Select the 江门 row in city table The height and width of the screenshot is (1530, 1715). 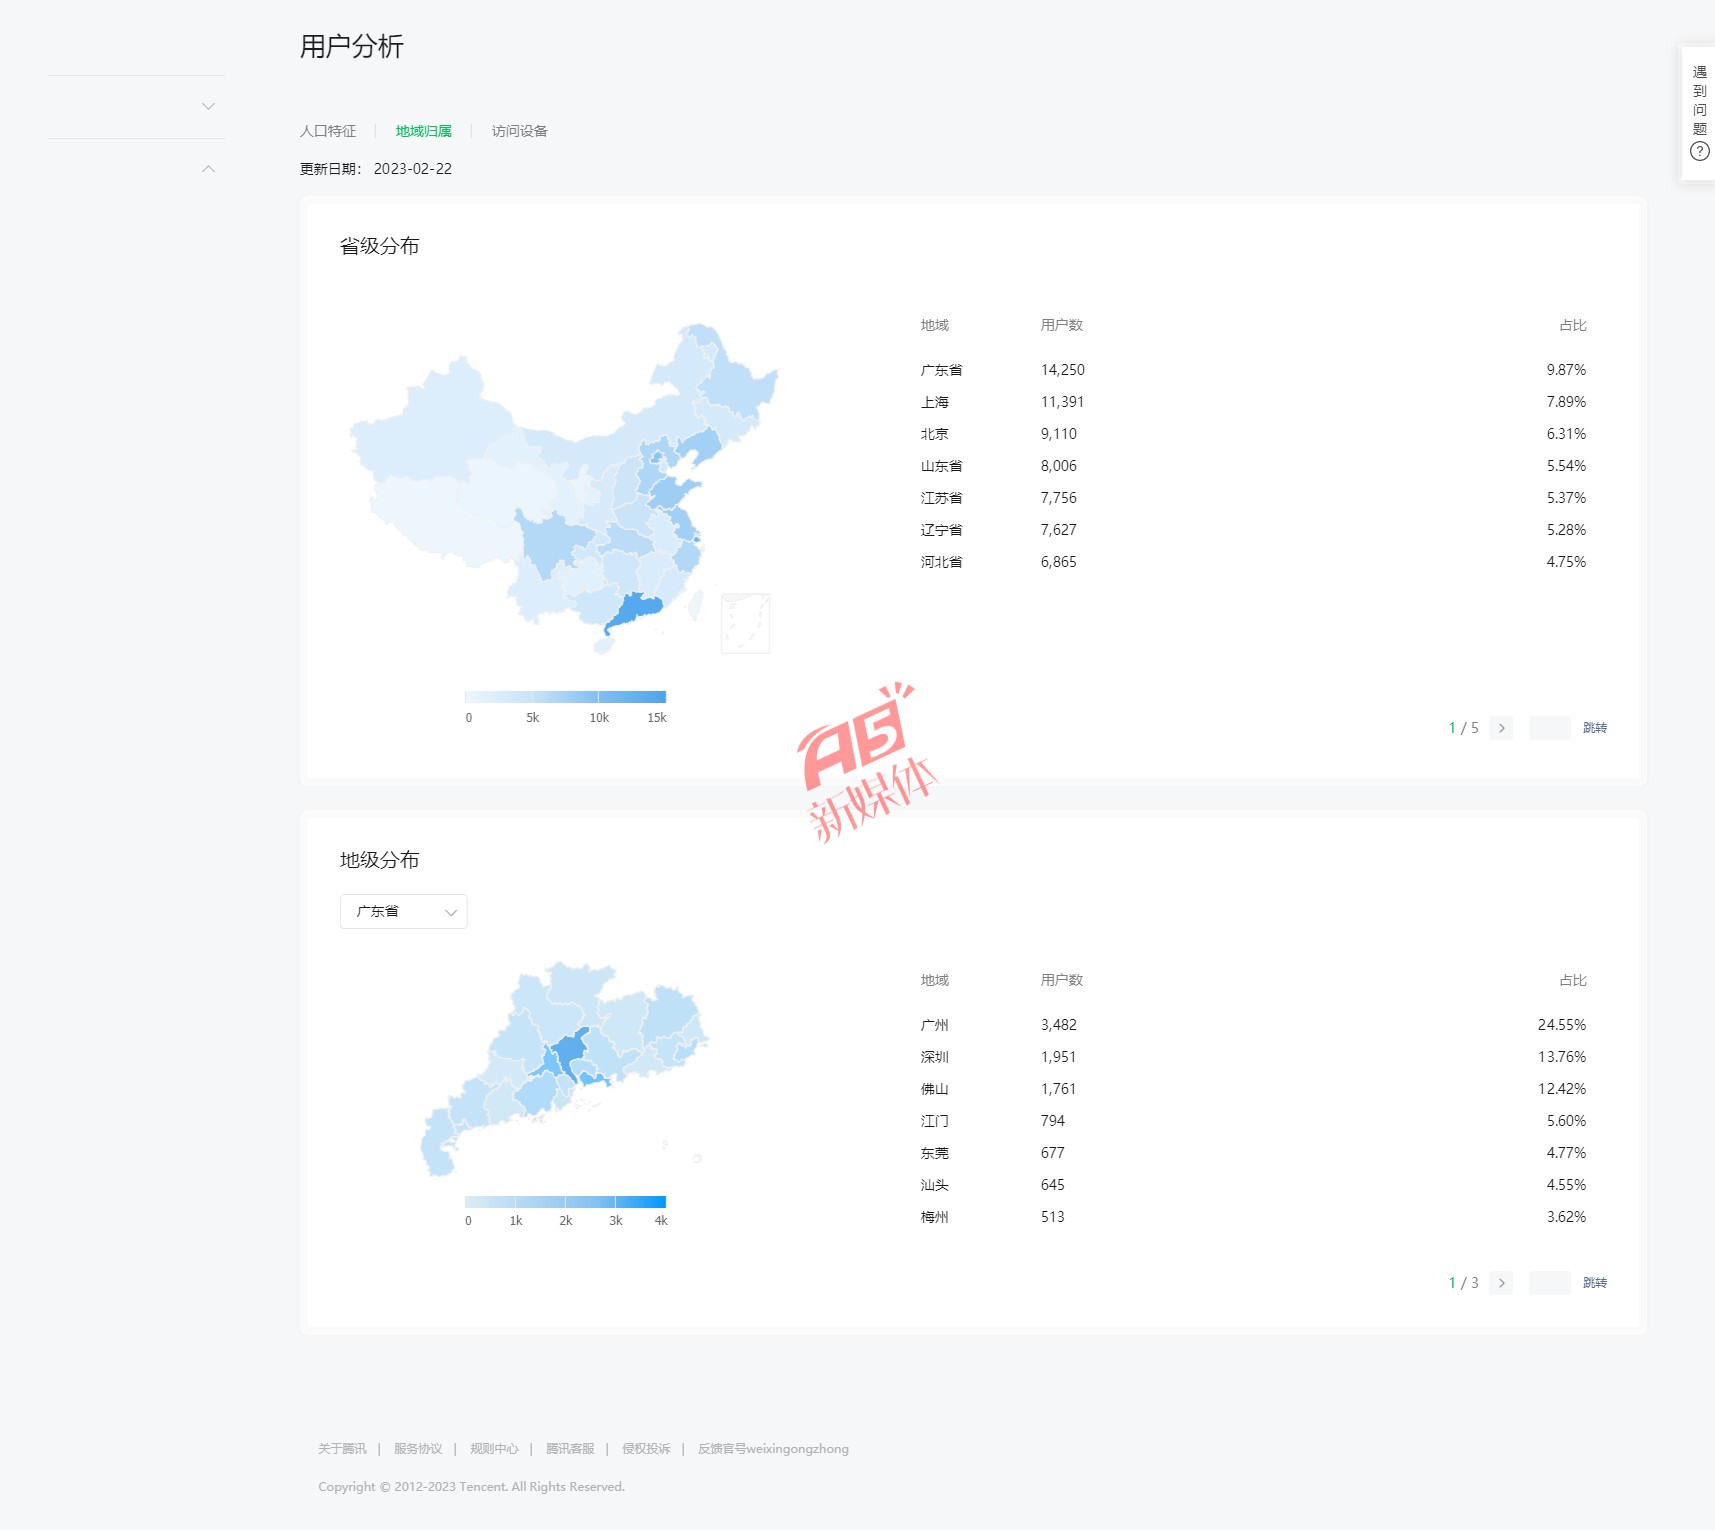[1253, 1121]
